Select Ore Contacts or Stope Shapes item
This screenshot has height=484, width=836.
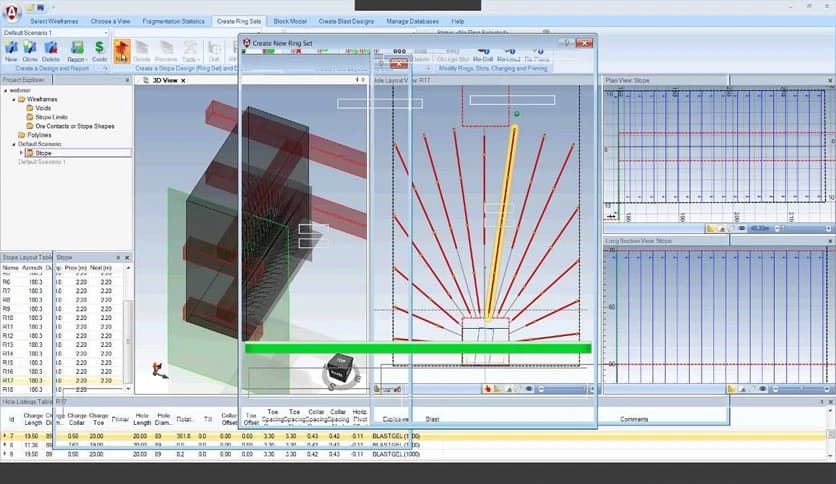75,127
